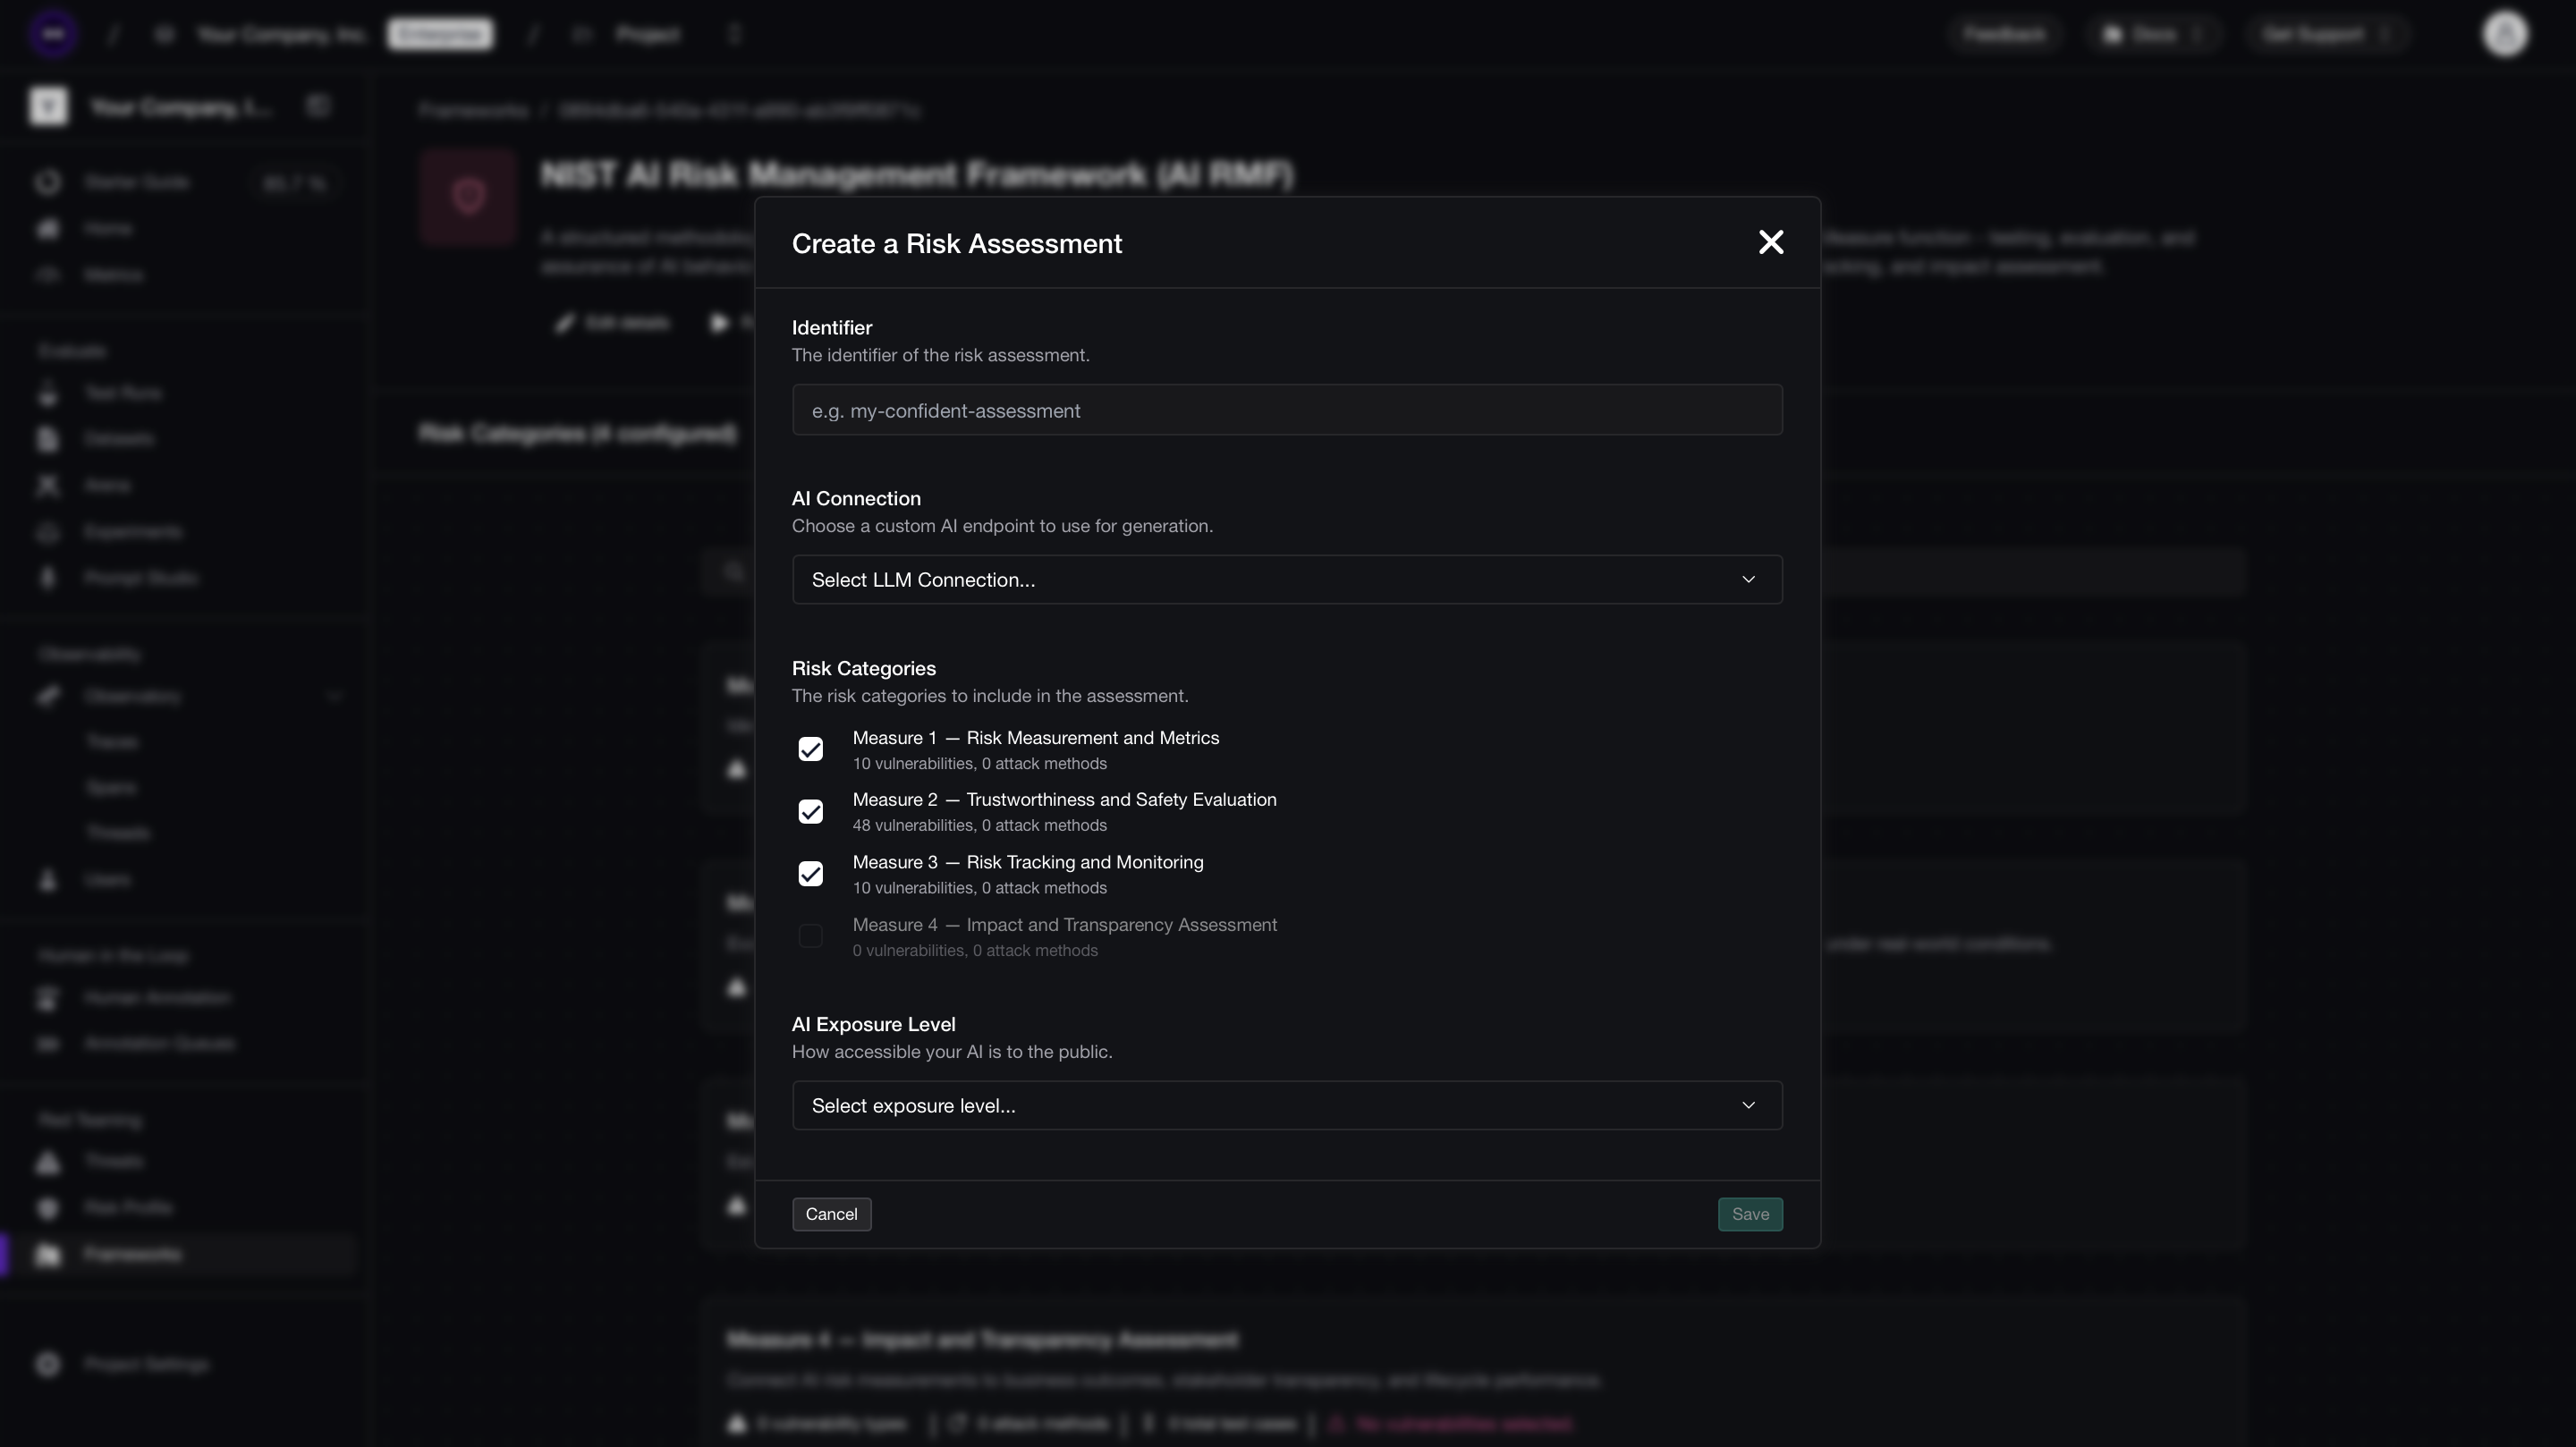Uncheck Measure 3 Risk Tracking and Monitoring
Viewport: 2576px width, 1447px height.
[810, 874]
